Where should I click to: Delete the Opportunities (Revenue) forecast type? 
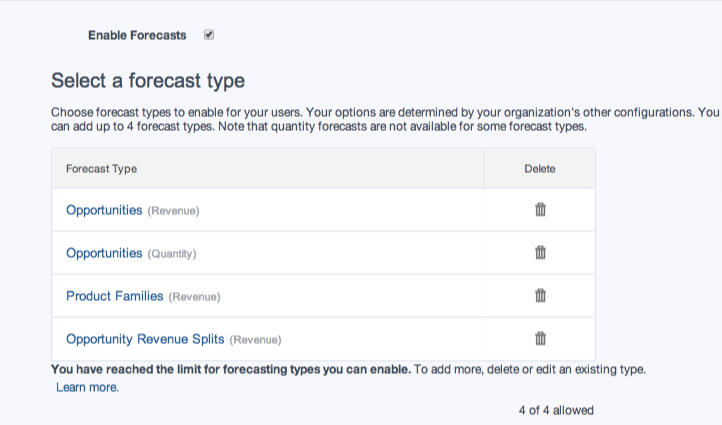coord(540,210)
